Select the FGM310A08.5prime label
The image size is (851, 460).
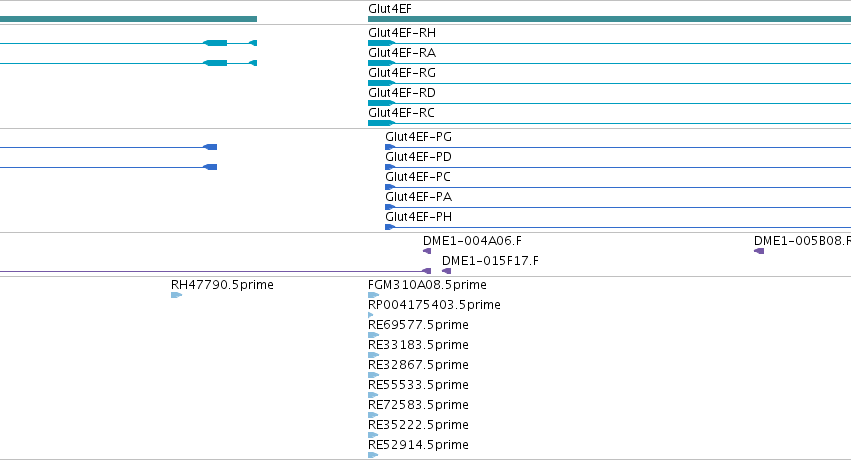427,285
